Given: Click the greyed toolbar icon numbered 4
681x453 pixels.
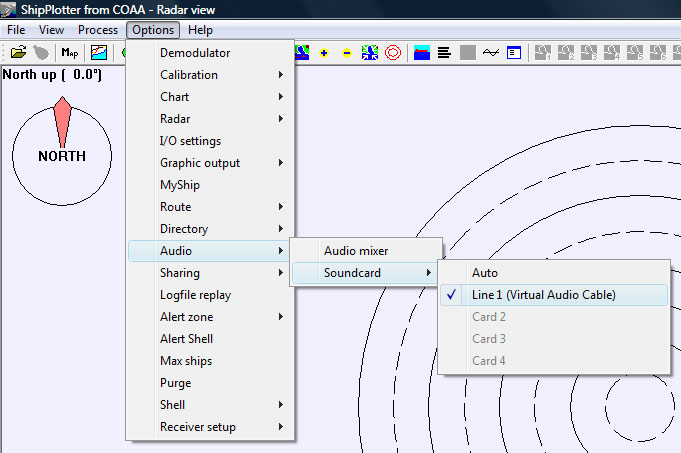Looking at the screenshot, I should click(612, 53).
